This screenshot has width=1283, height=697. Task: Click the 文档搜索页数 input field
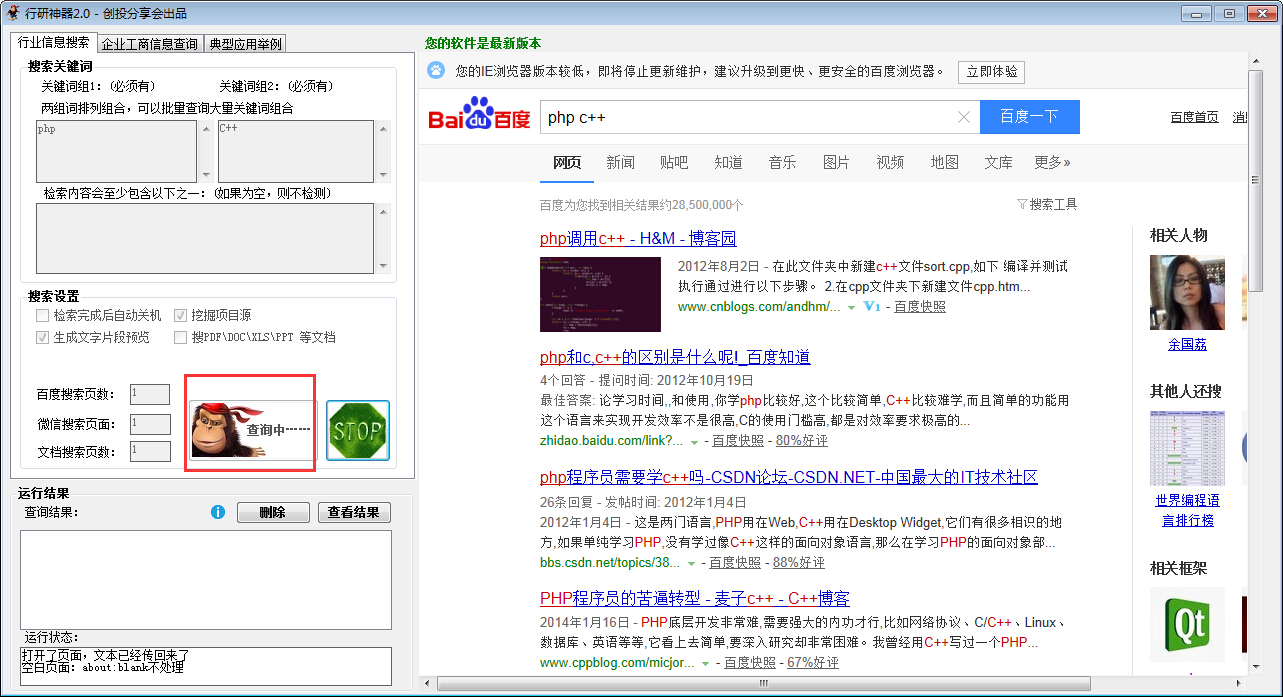(150, 452)
